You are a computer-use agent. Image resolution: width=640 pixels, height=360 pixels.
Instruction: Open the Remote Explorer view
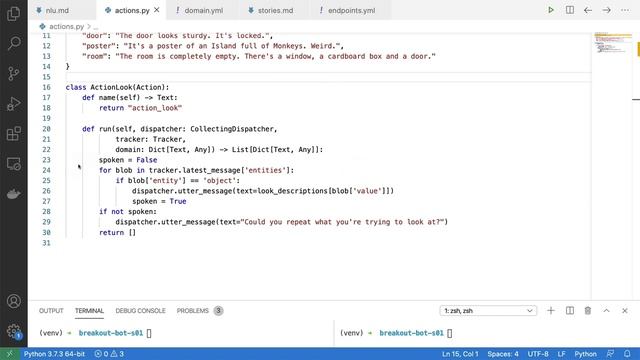[x=13, y=164]
